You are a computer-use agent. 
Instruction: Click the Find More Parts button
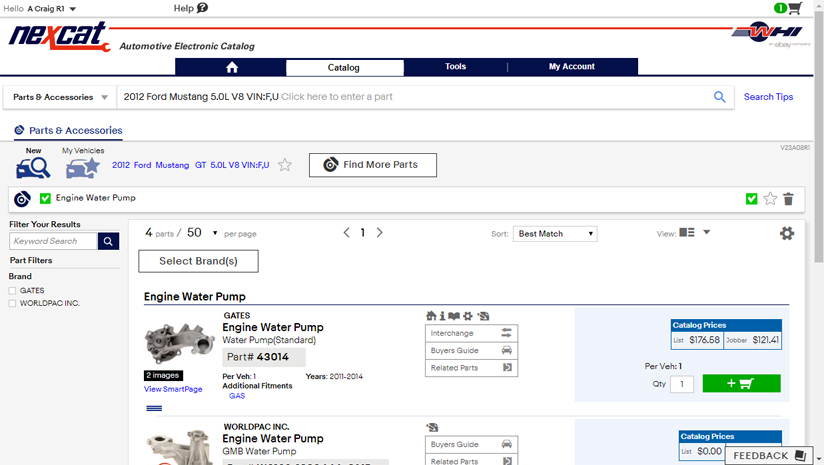click(373, 165)
